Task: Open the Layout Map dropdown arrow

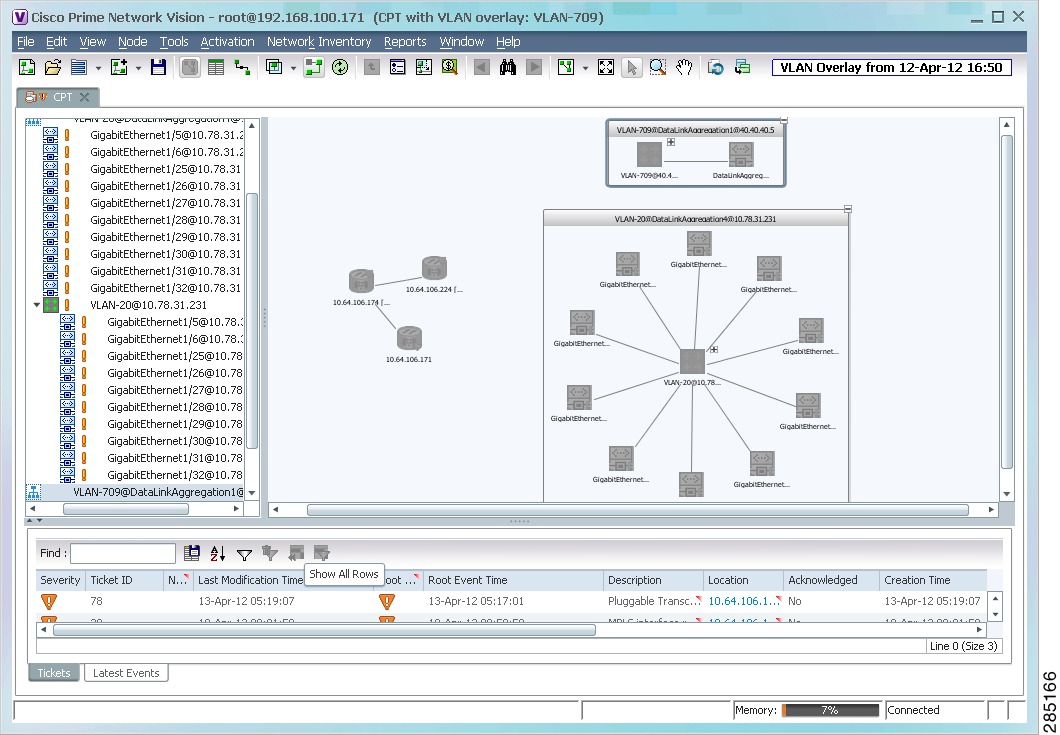Action: [x=585, y=68]
